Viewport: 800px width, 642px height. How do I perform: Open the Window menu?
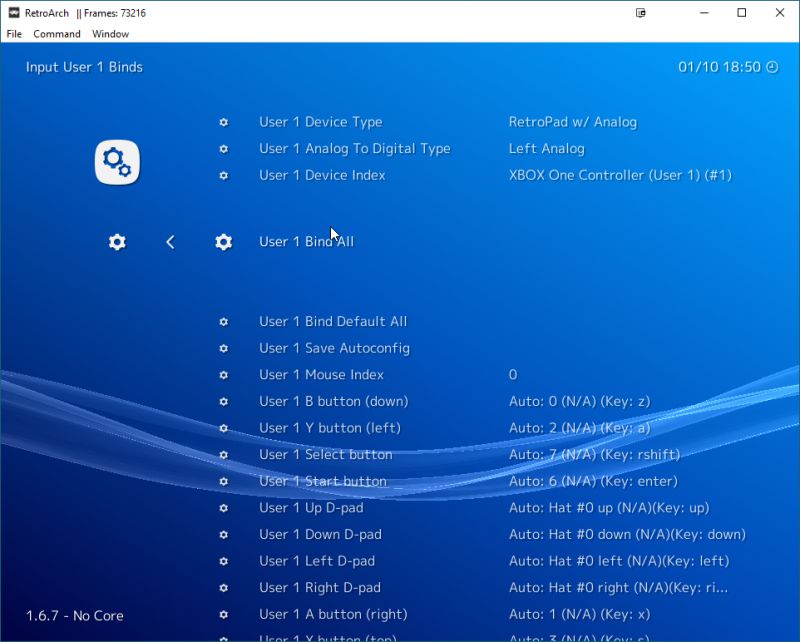(x=110, y=33)
